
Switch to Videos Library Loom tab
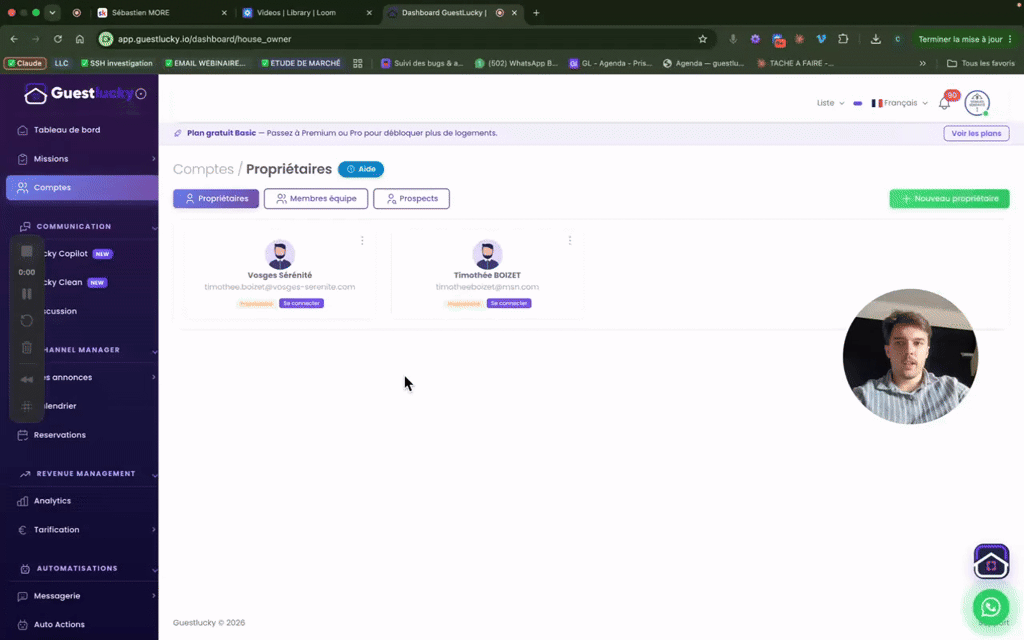pyautogui.click(x=307, y=12)
